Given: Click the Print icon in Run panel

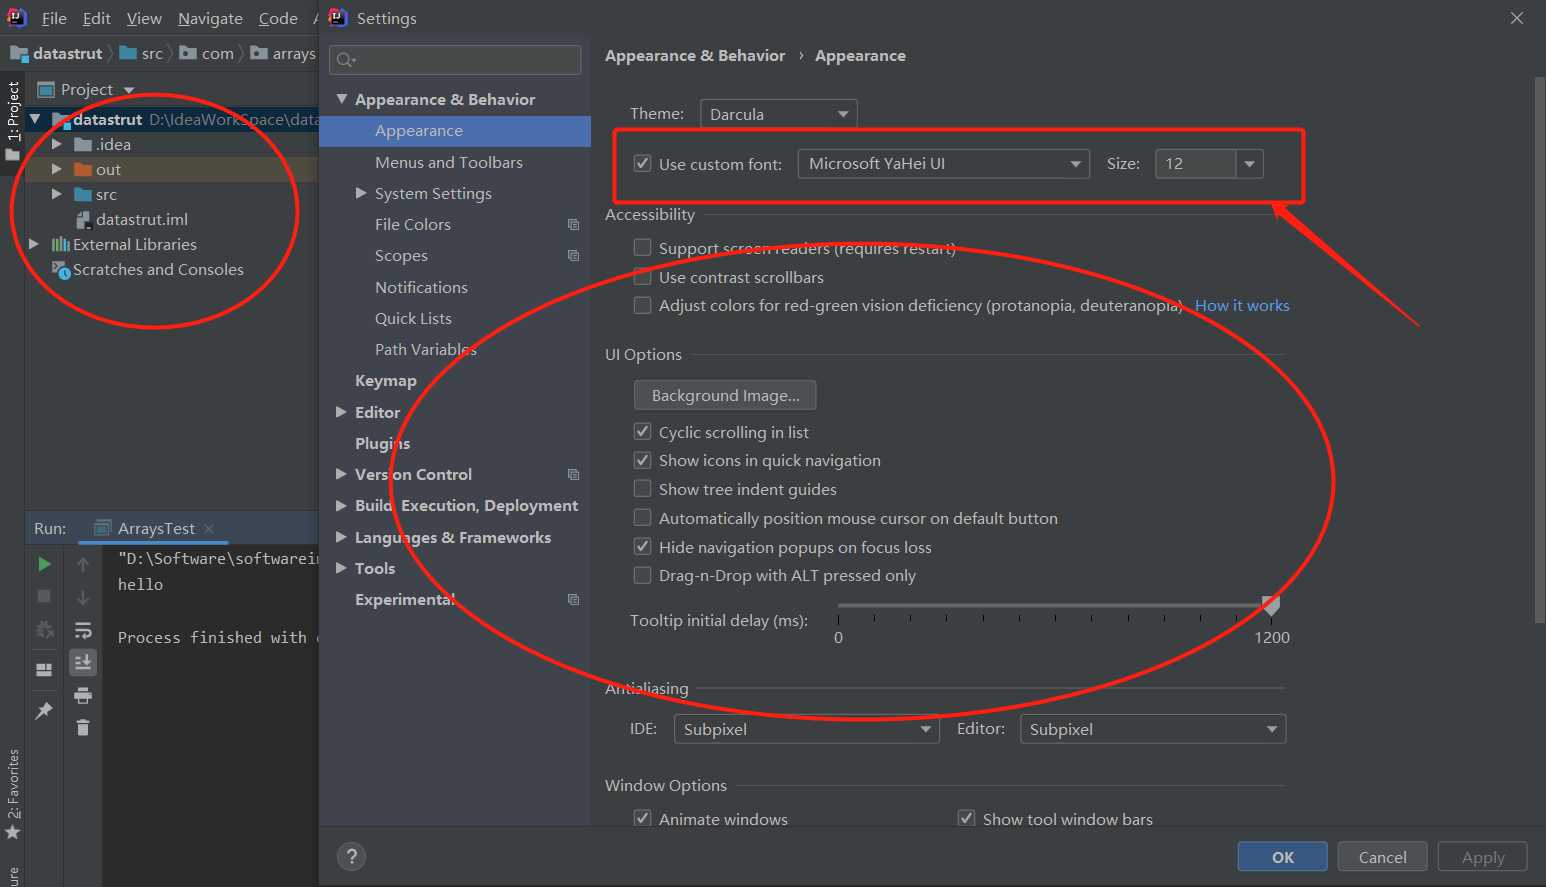Looking at the screenshot, I should 83,695.
